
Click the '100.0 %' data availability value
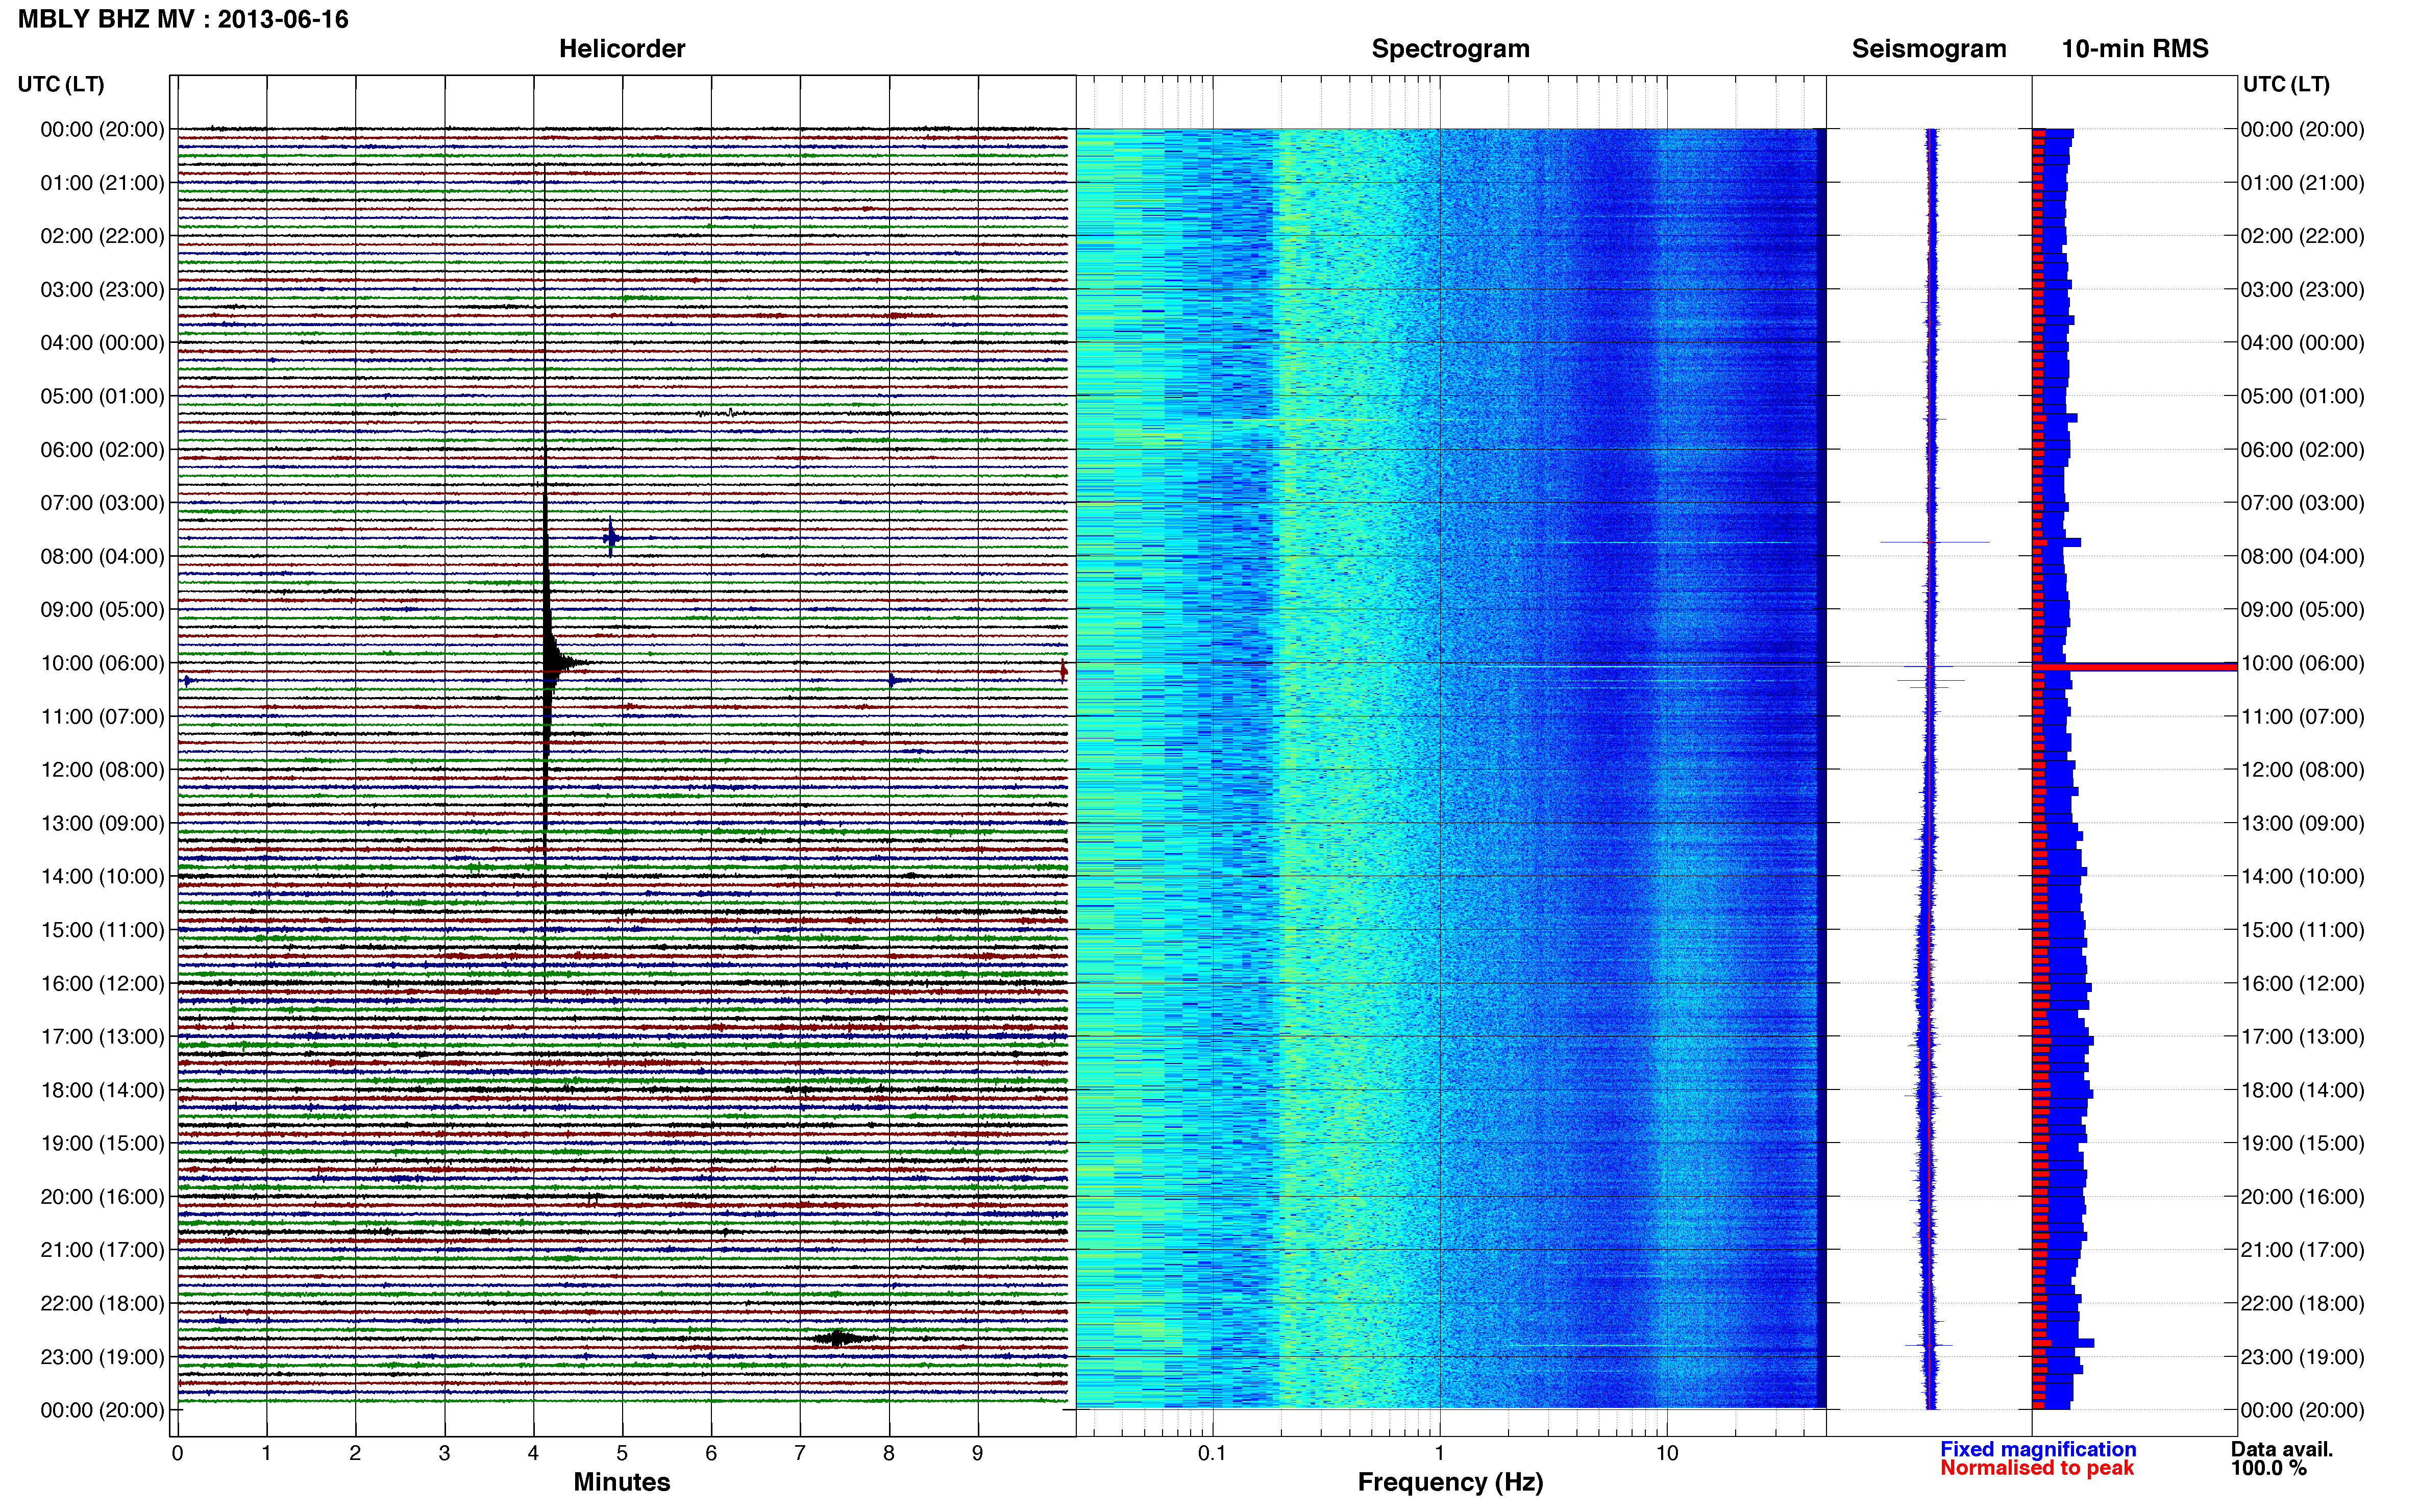pyautogui.click(x=2268, y=1468)
